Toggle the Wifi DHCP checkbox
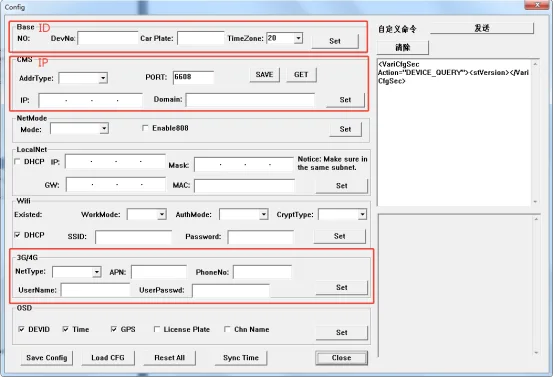Viewport: 553px width, 378px height. point(17,235)
